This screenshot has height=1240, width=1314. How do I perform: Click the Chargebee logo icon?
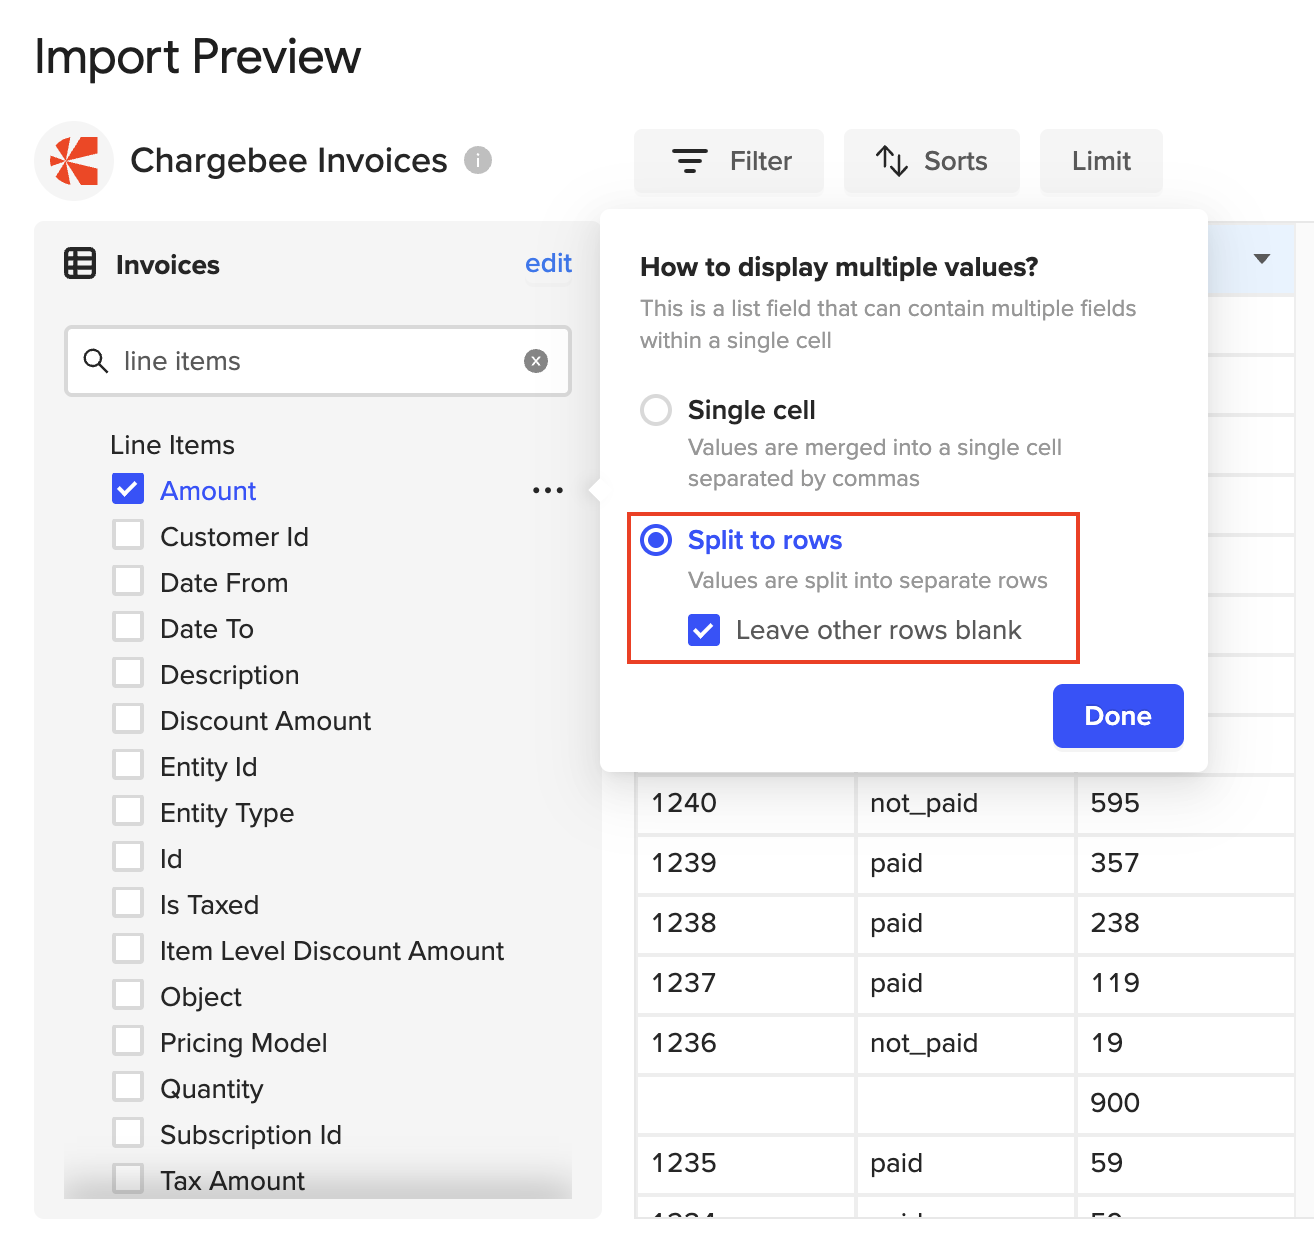coord(74,161)
